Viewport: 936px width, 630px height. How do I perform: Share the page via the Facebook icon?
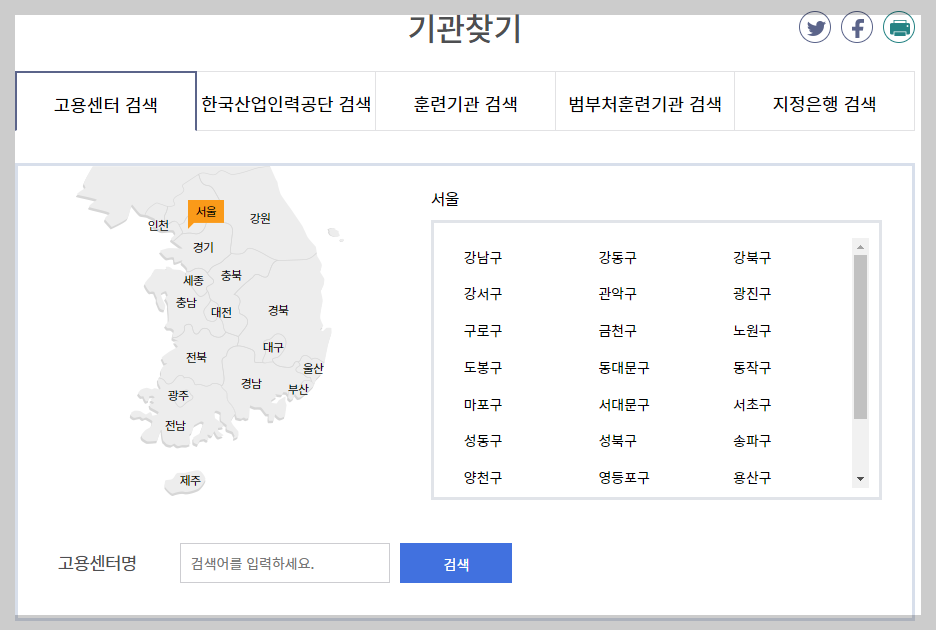[857, 27]
